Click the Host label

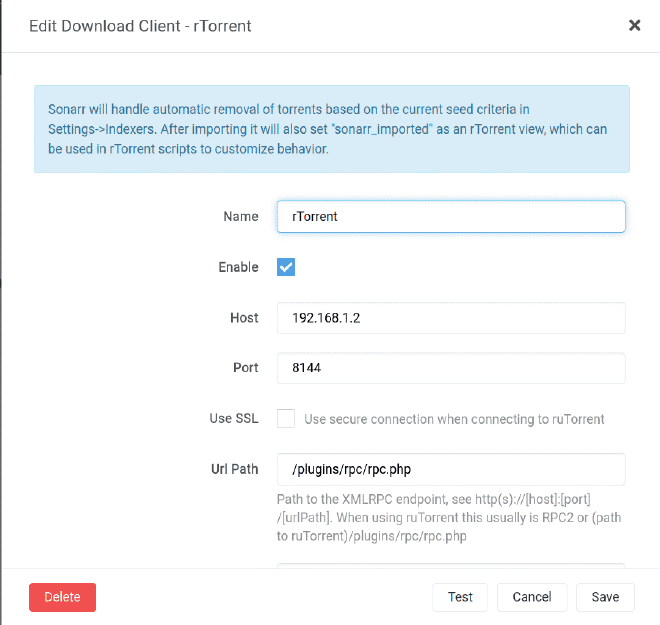click(244, 318)
